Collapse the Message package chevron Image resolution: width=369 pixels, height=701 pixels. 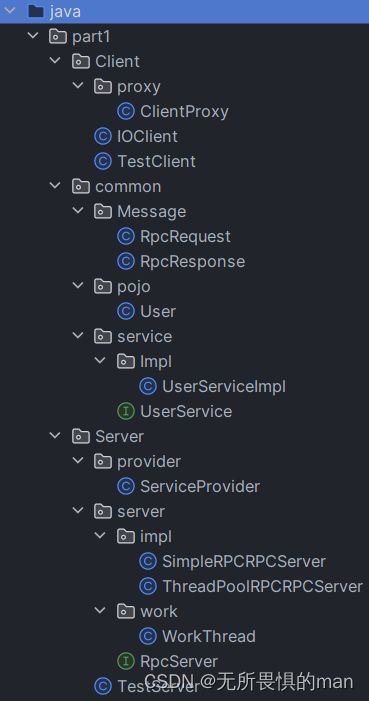(x=78, y=211)
